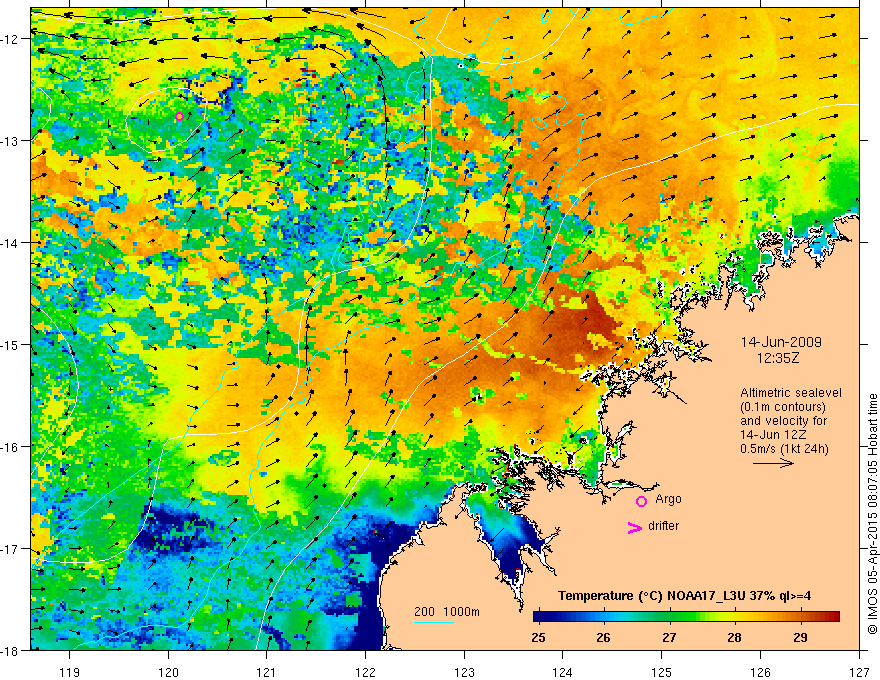Click the cyan 200 1000m isobath line sample
The width and height of the screenshot is (880, 680).
[434, 622]
